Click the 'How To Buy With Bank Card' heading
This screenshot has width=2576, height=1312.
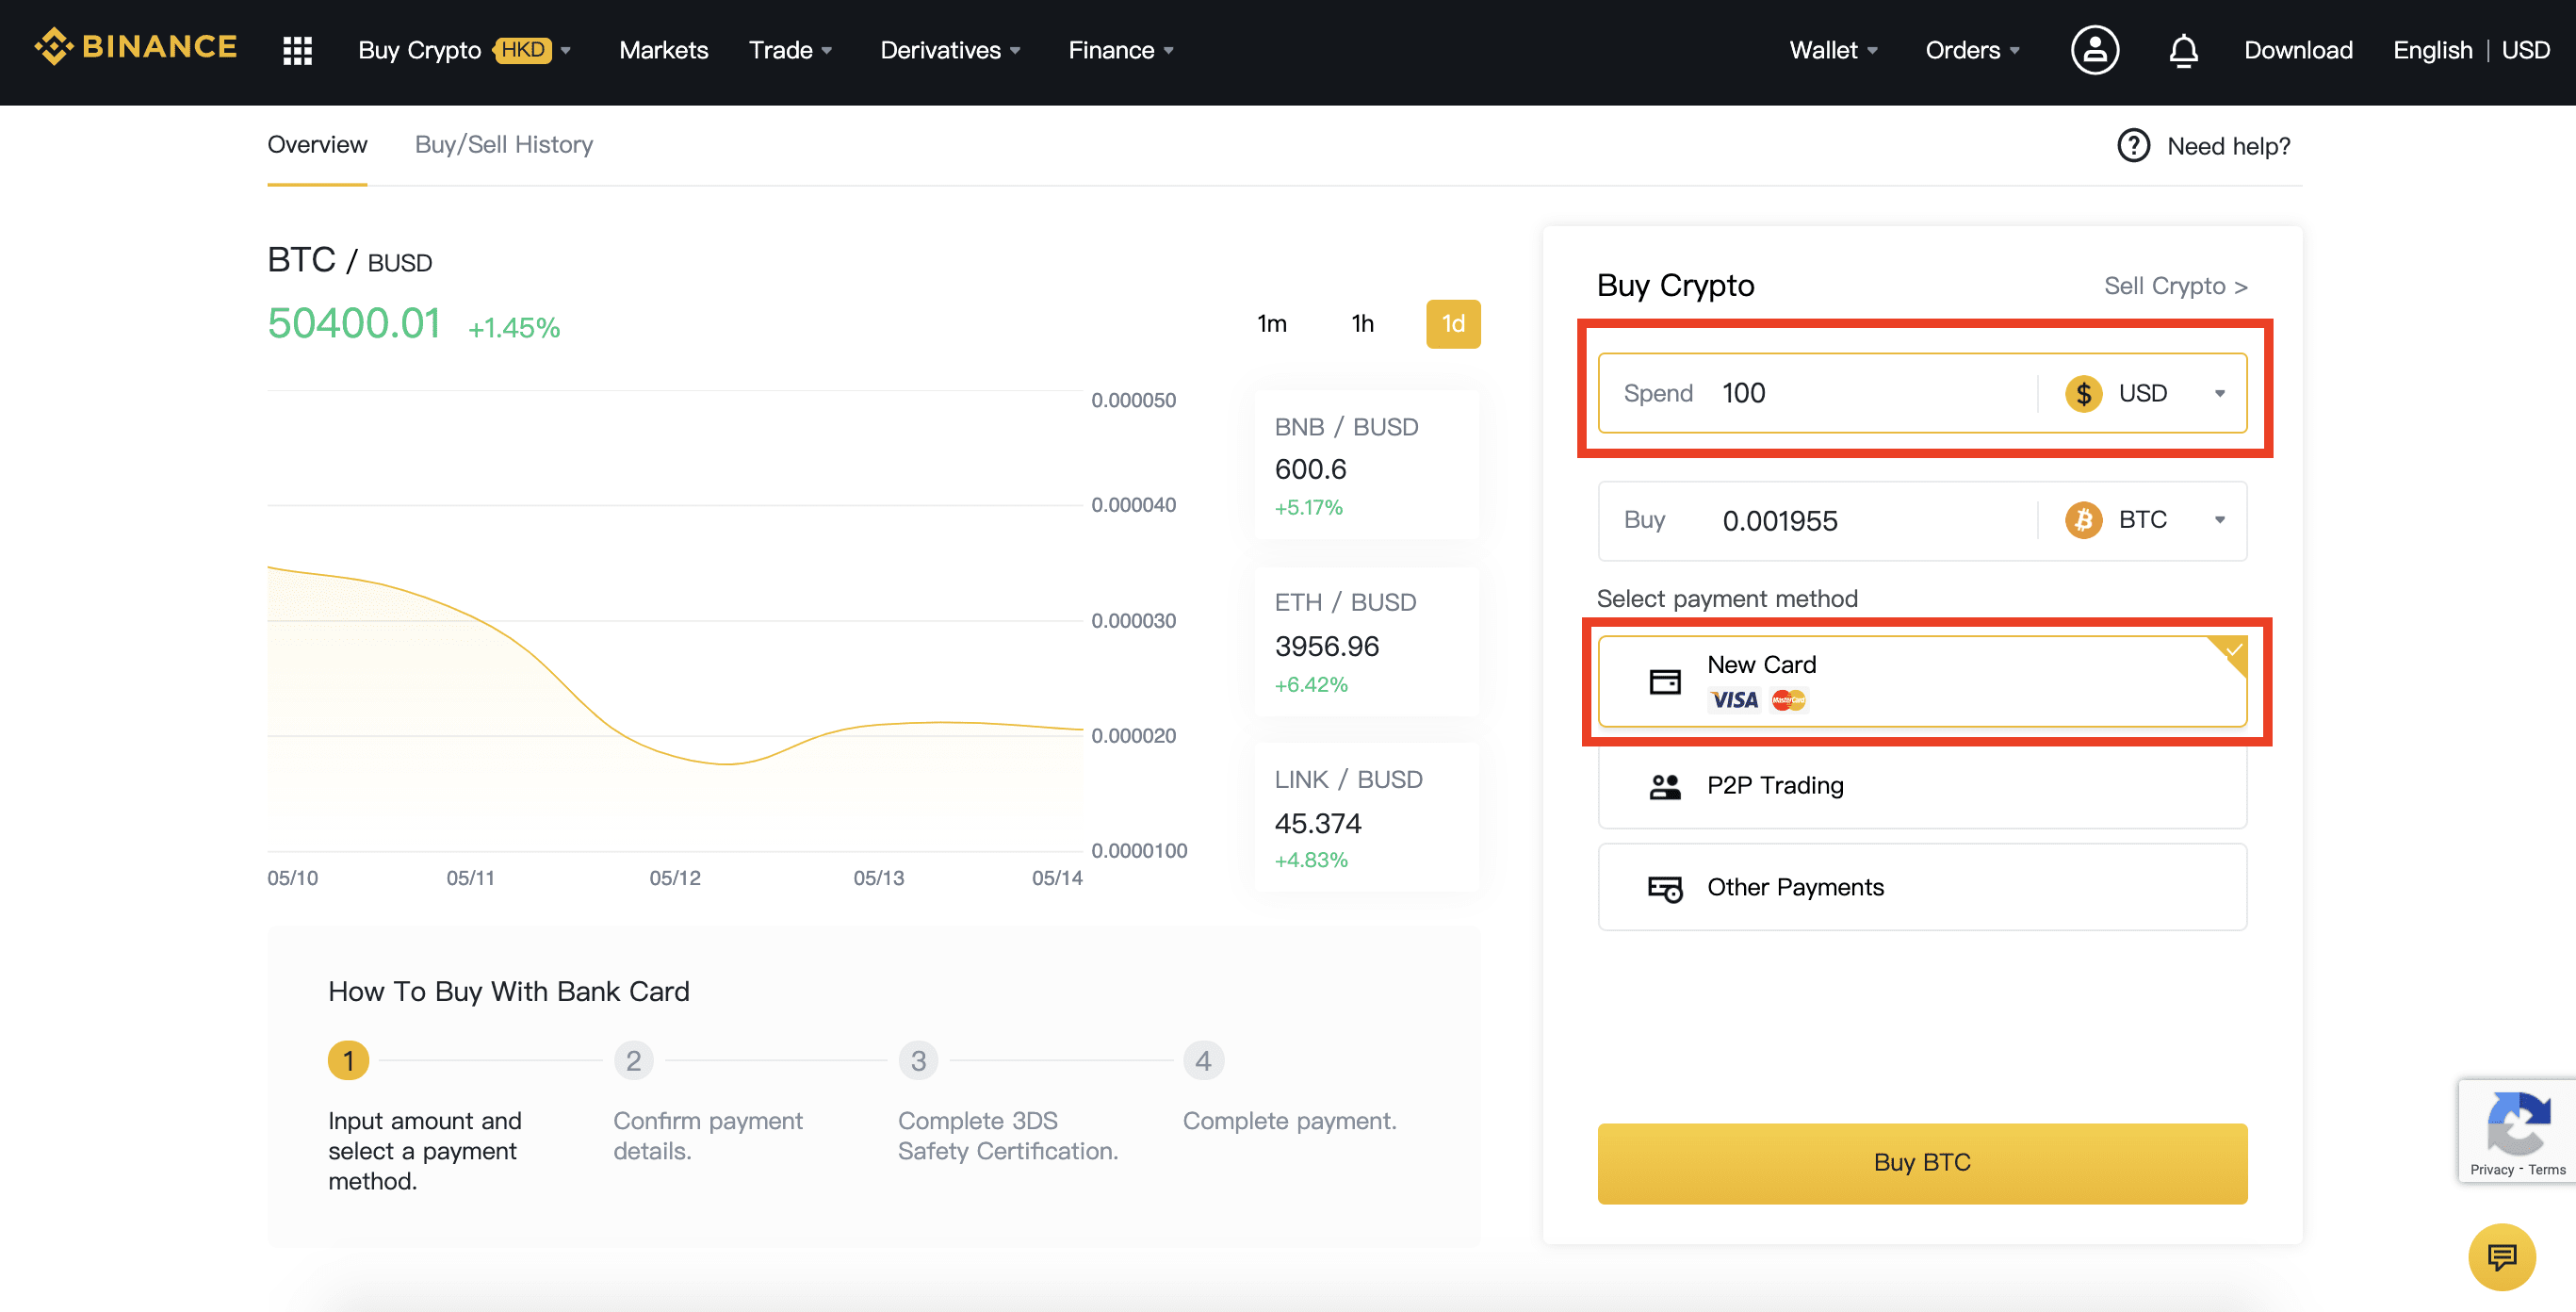point(508,992)
